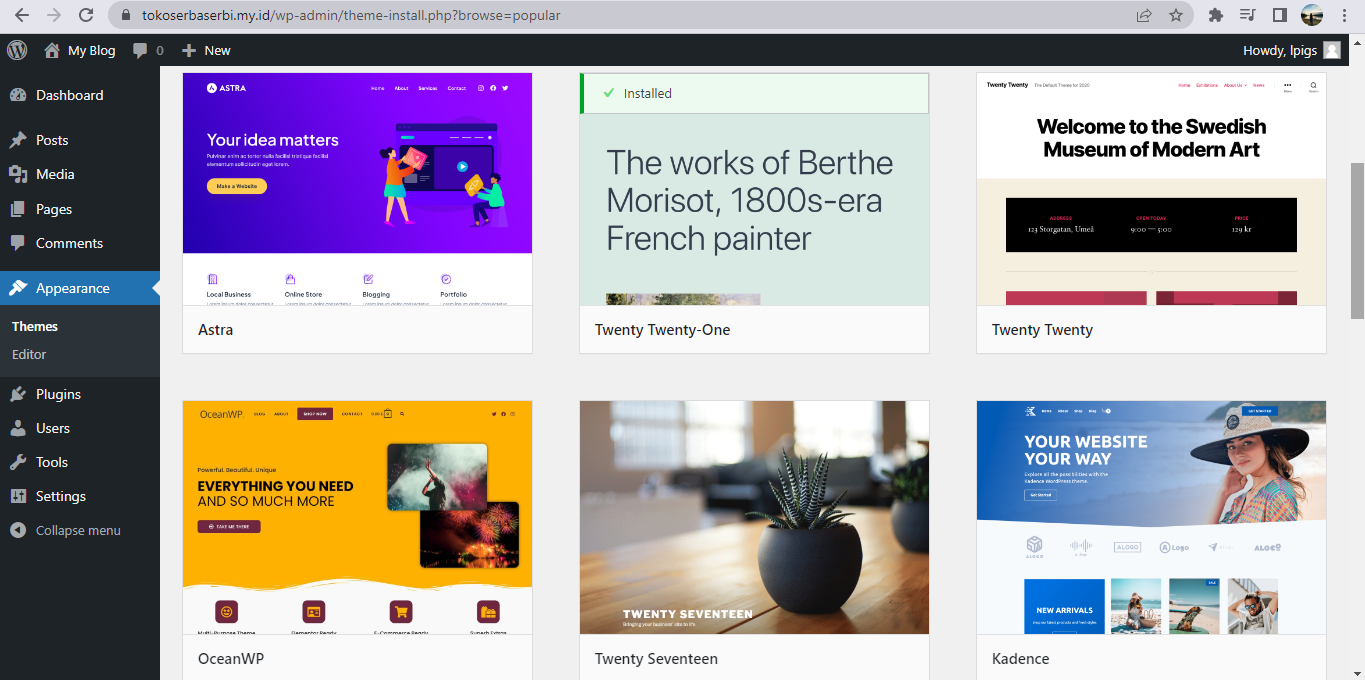The width and height of the screenshot is (1365, 680).
Task: Open Media in the sidebar
Action: (80, 174)
